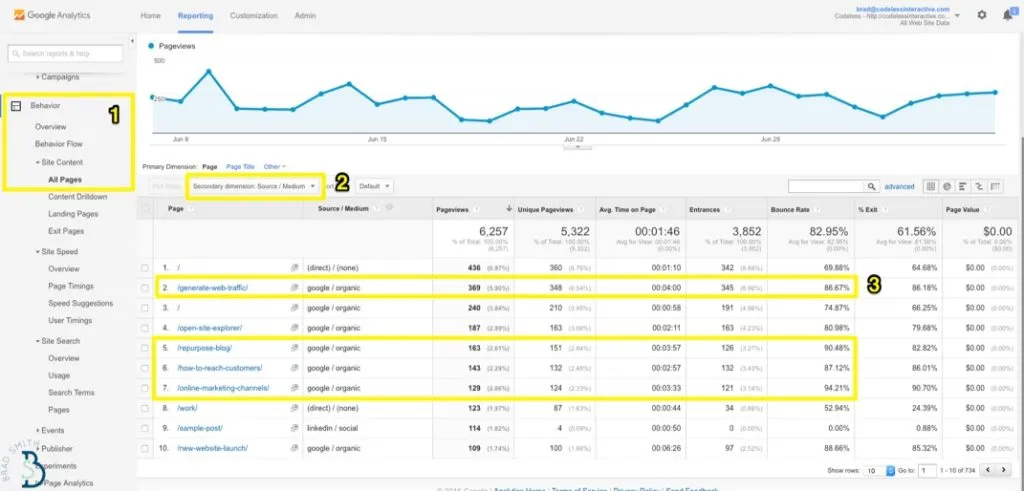Screen dimensions: 1024x491
Task: Switch to the pie chart (percentage) view
Action: (x=947, y=186)
